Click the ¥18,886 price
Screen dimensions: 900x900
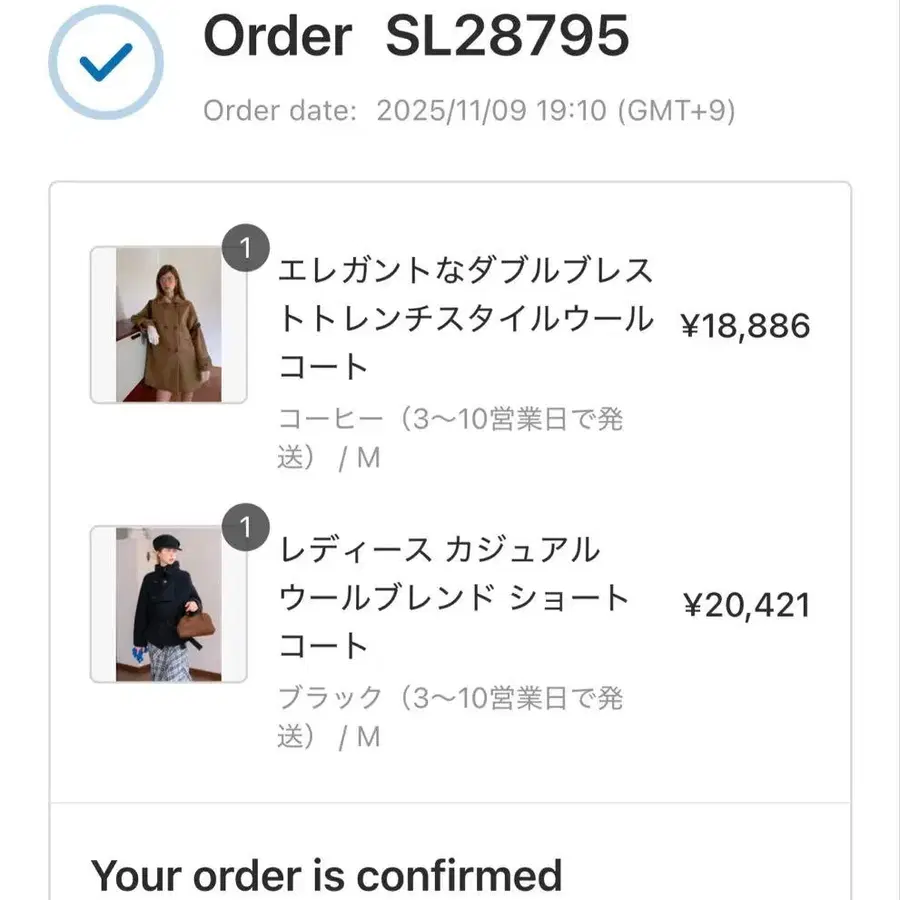click(745, 325)
